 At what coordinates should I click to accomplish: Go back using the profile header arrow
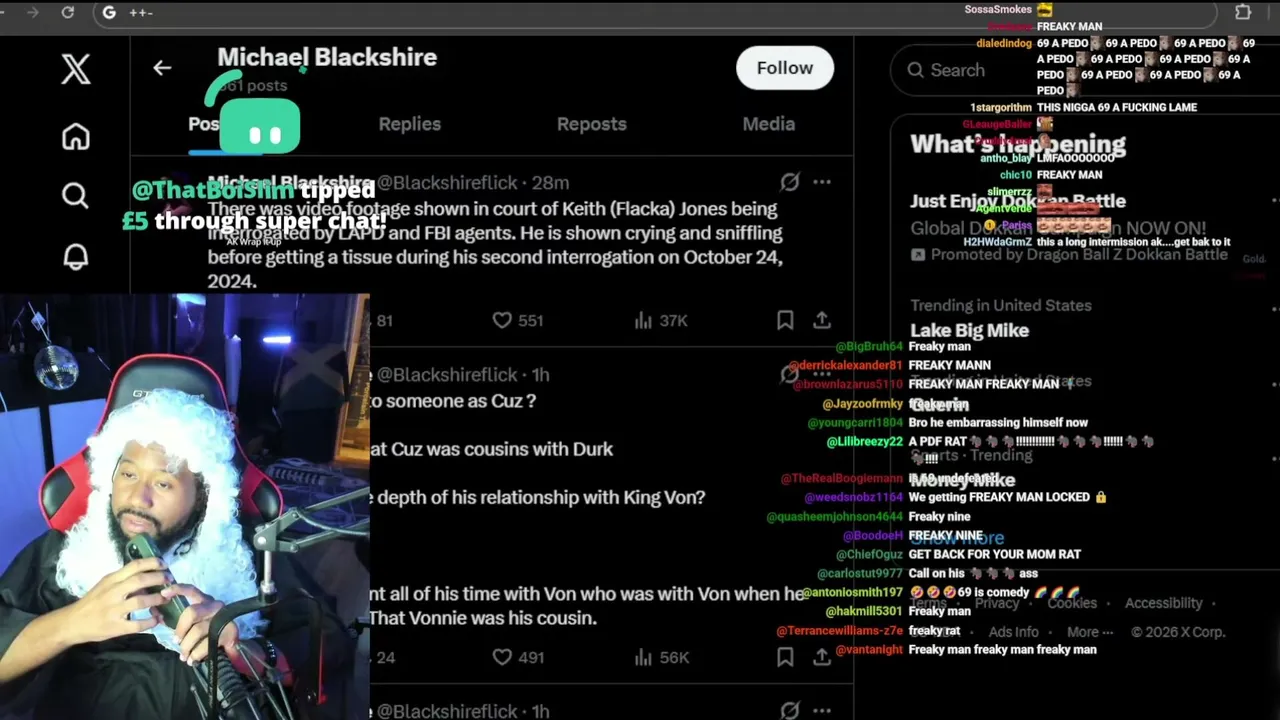[162, 68]
